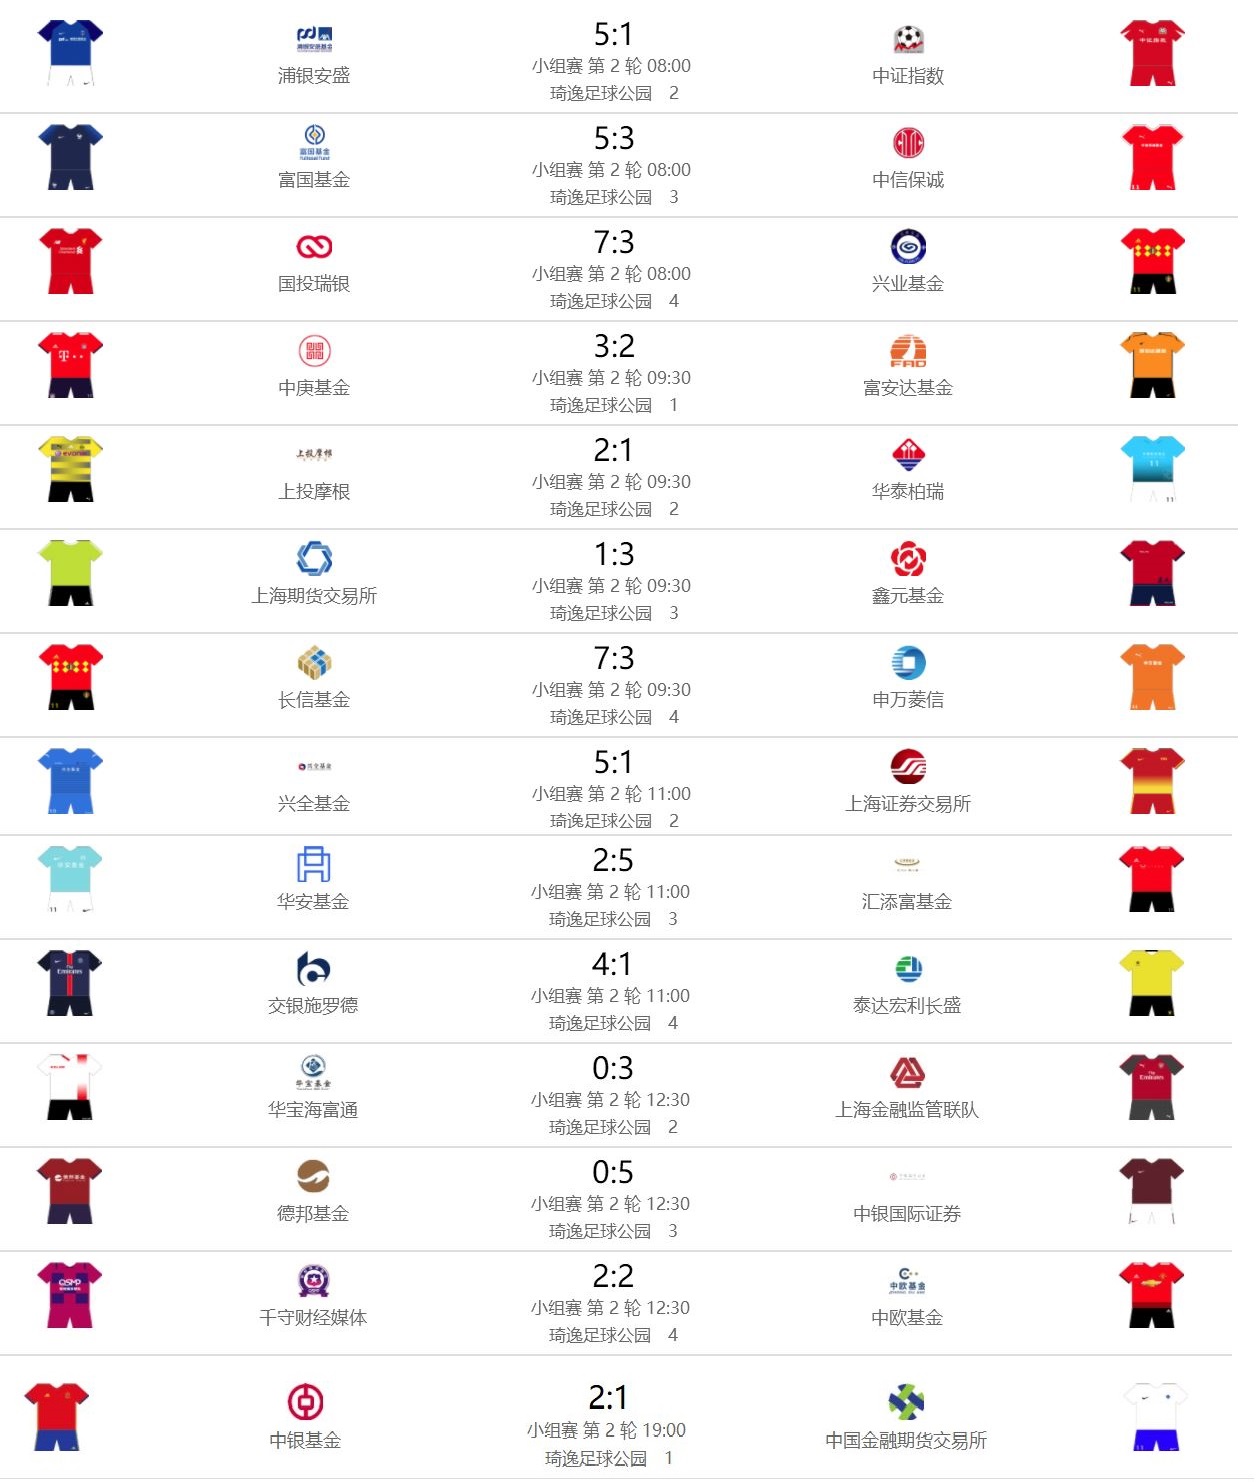Click 上投摩根's yellow and black jersey
1256x1482 pixels.
[70, 468]
